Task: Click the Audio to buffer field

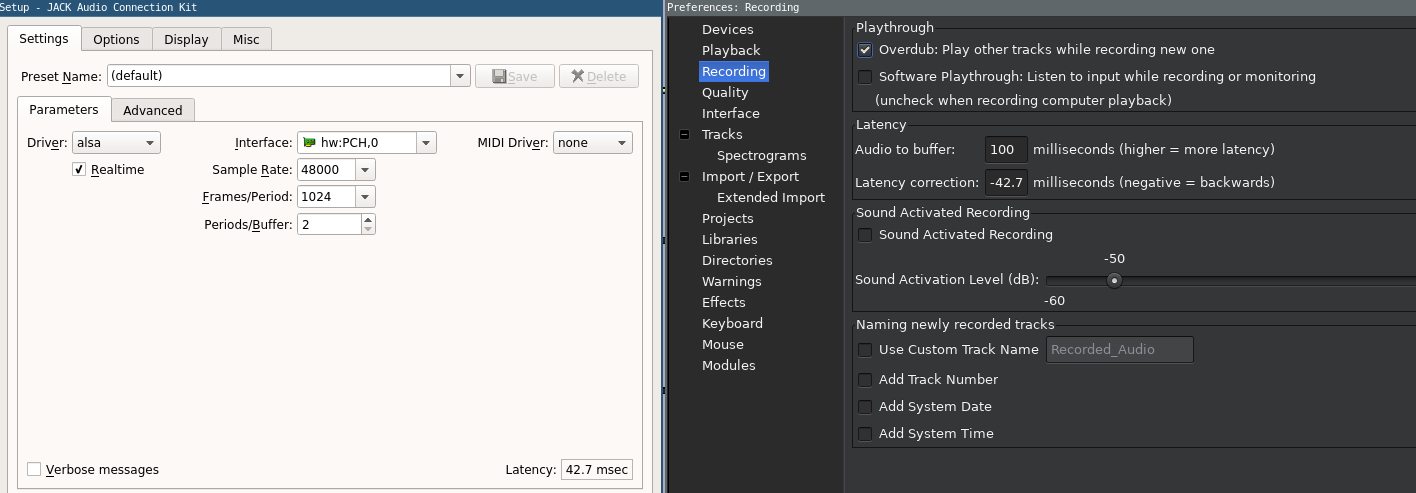Action: pyautogui.click(x=1006, y=150)
